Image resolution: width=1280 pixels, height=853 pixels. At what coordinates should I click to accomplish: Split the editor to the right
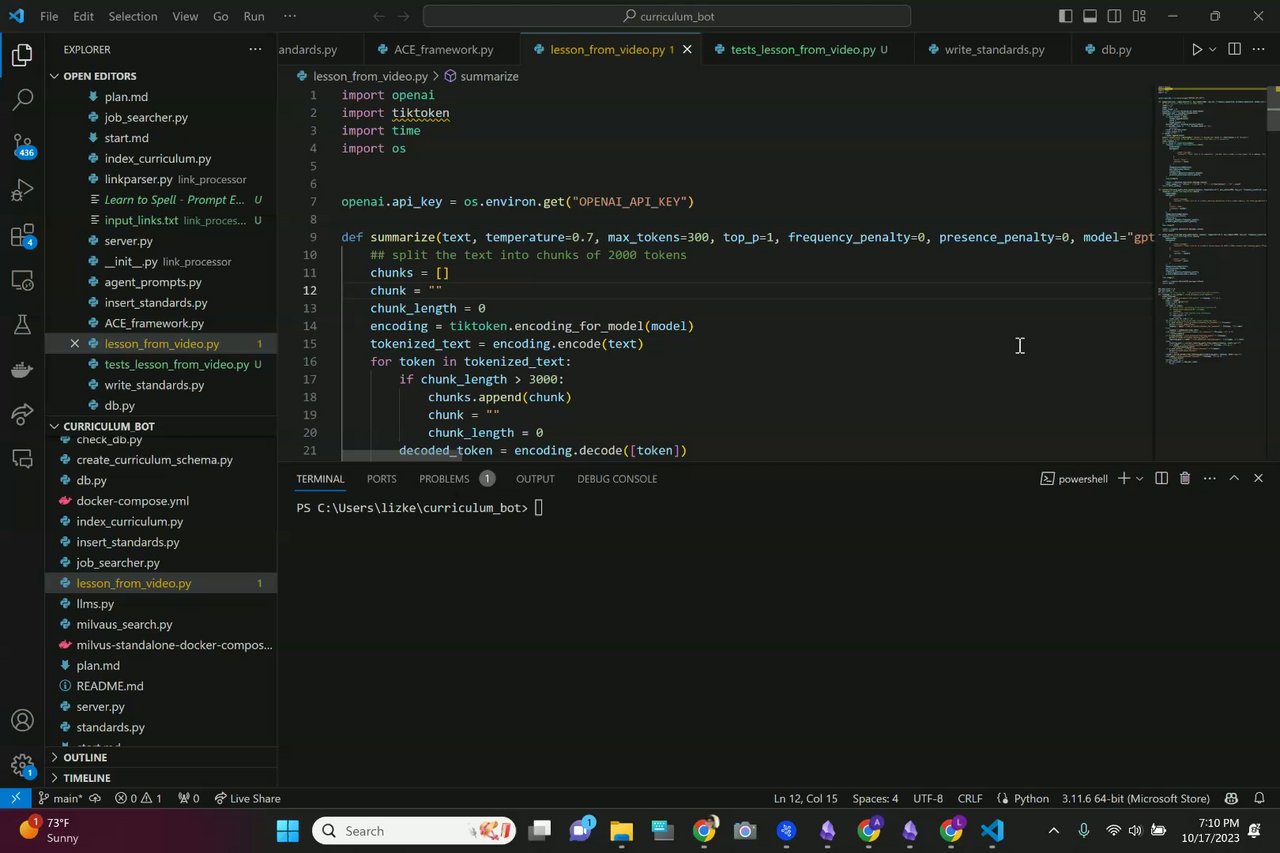pyautogui.click(x=1234, y=49)
